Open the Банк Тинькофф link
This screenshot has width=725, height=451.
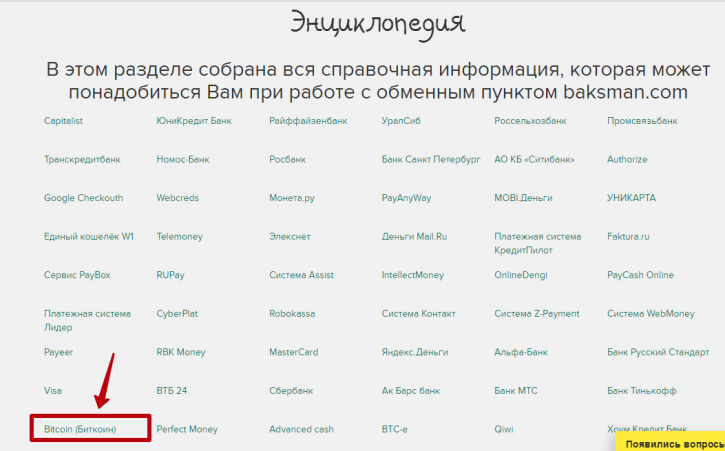pos(641,391)
